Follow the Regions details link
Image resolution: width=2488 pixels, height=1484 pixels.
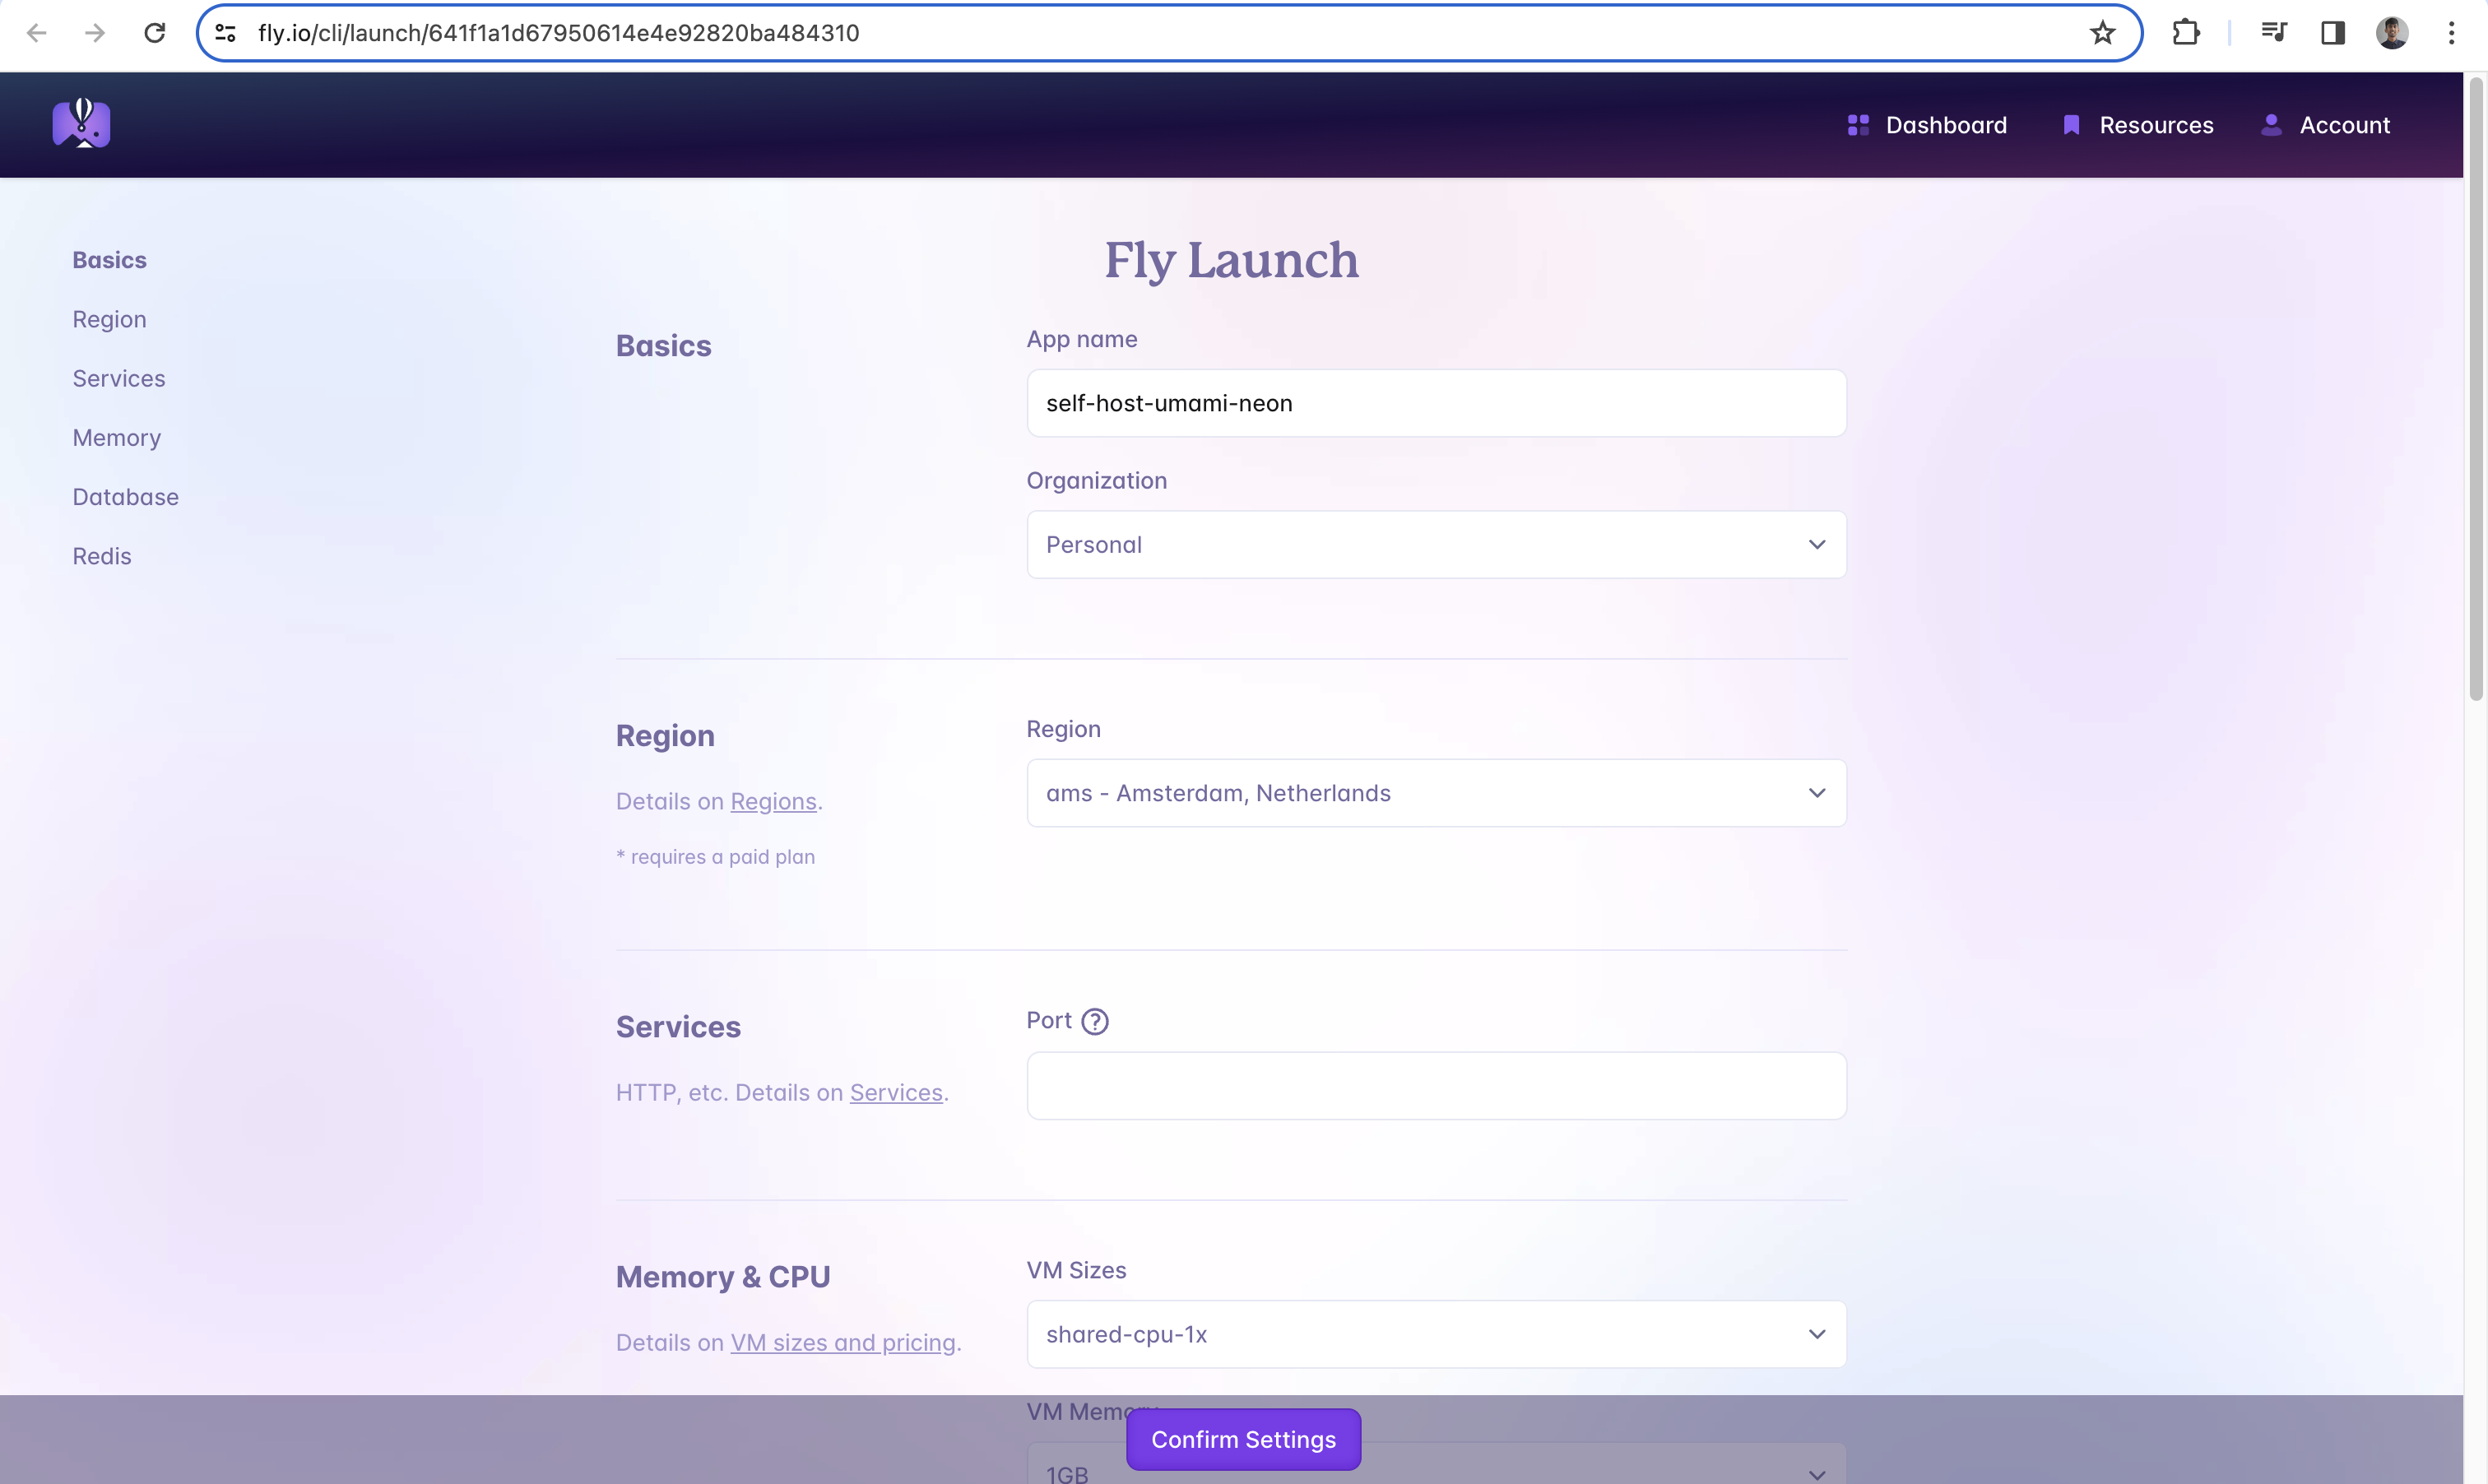773,801
